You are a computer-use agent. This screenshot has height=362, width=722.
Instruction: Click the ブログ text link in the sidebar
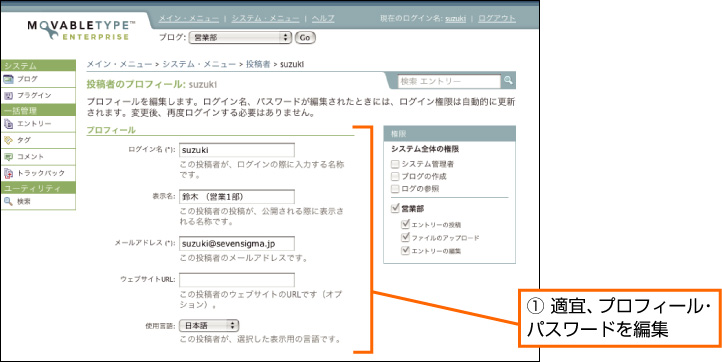(28, 79)
